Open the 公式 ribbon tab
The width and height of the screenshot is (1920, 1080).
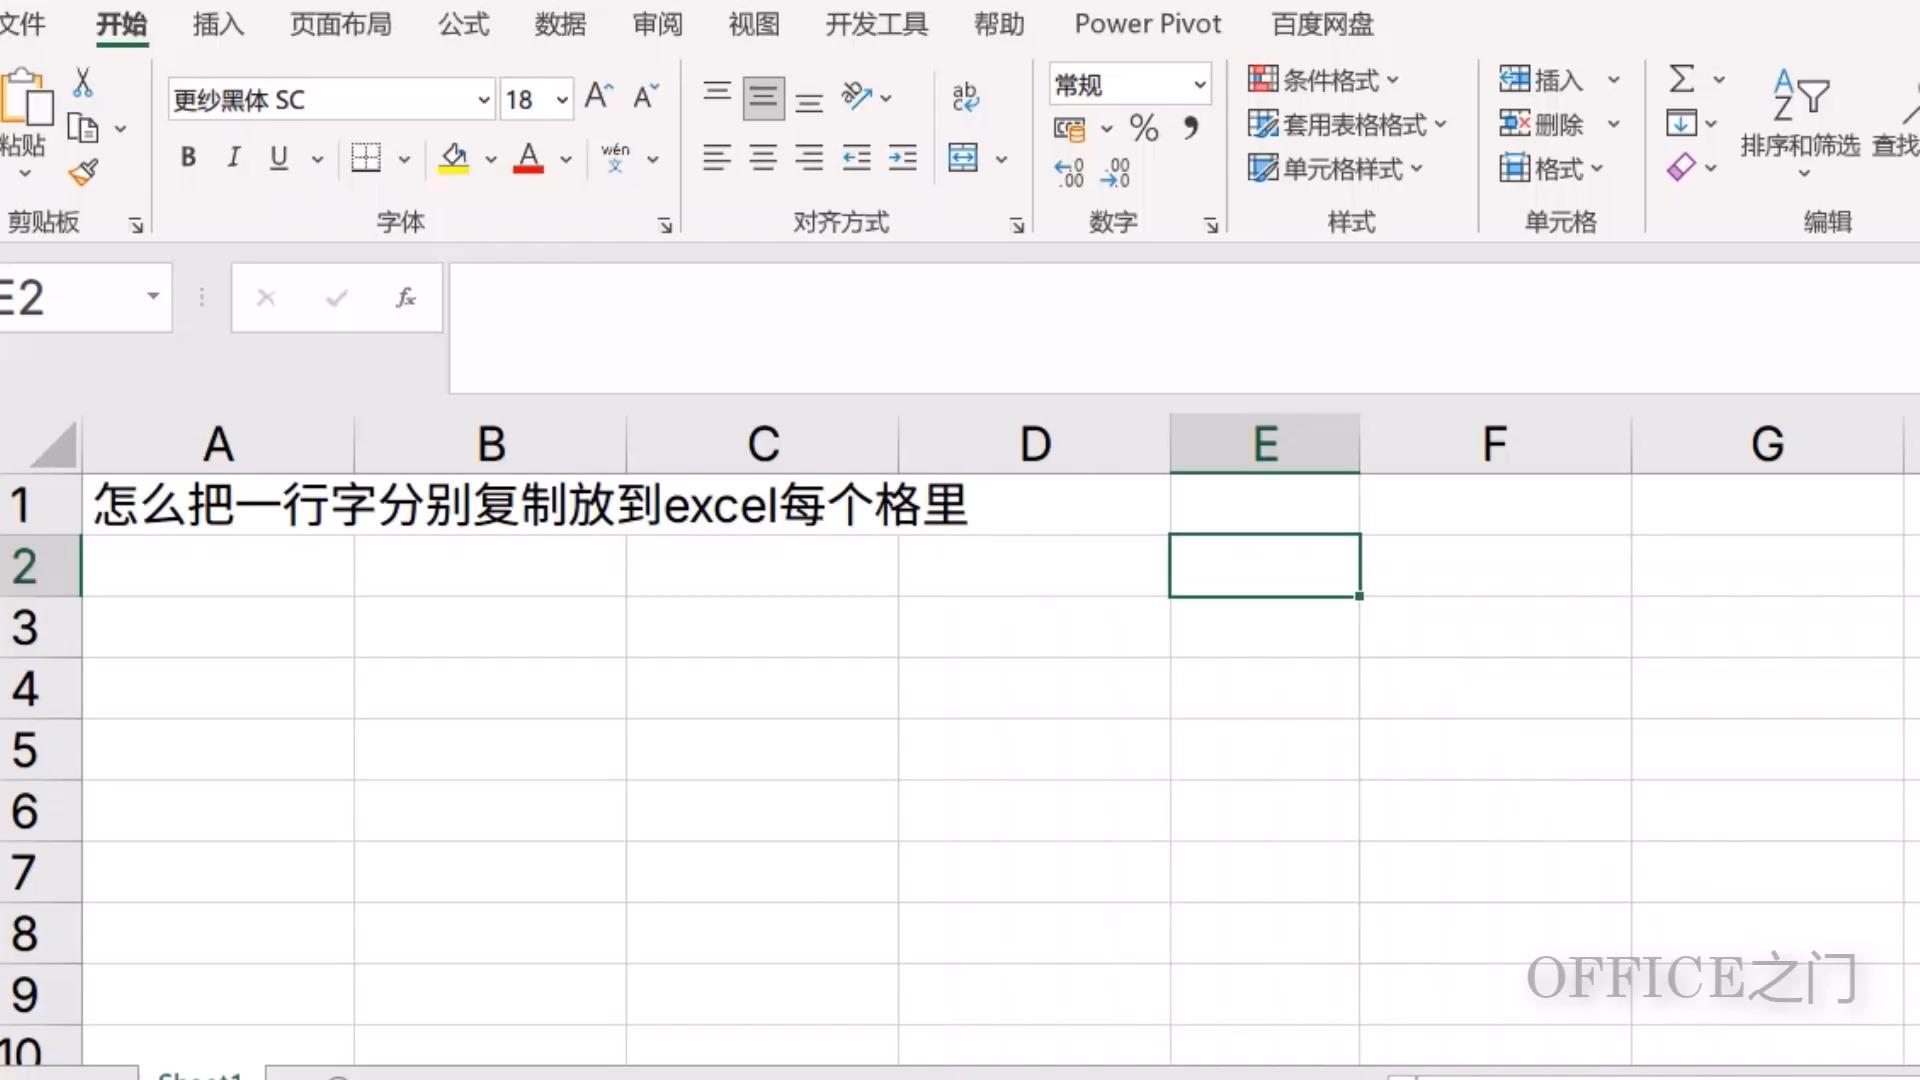tap(463, 24)
